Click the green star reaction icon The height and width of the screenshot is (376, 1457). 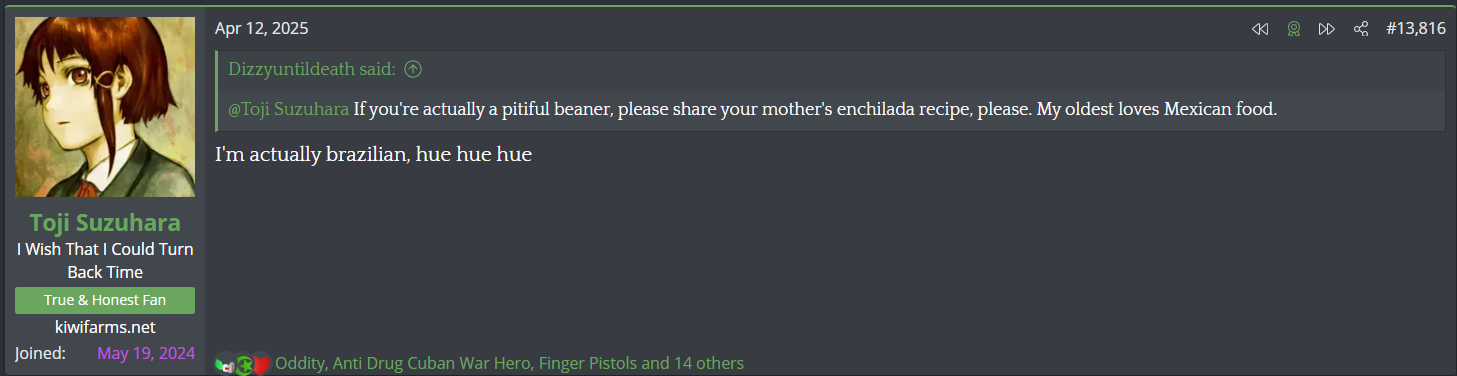click(x=243, y=364)
